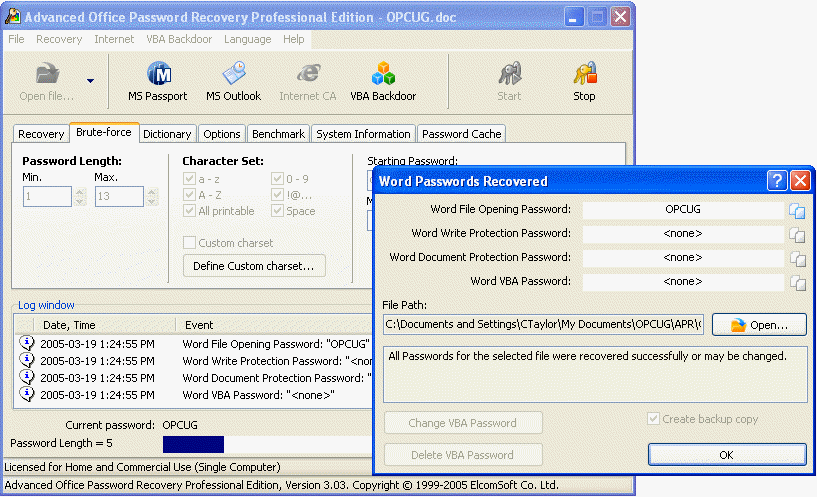Image resolution: width=817 pixels, height=497 pixels.
Task: Click the Log window label
Action: pyautogui.click(x=46, y=305)
